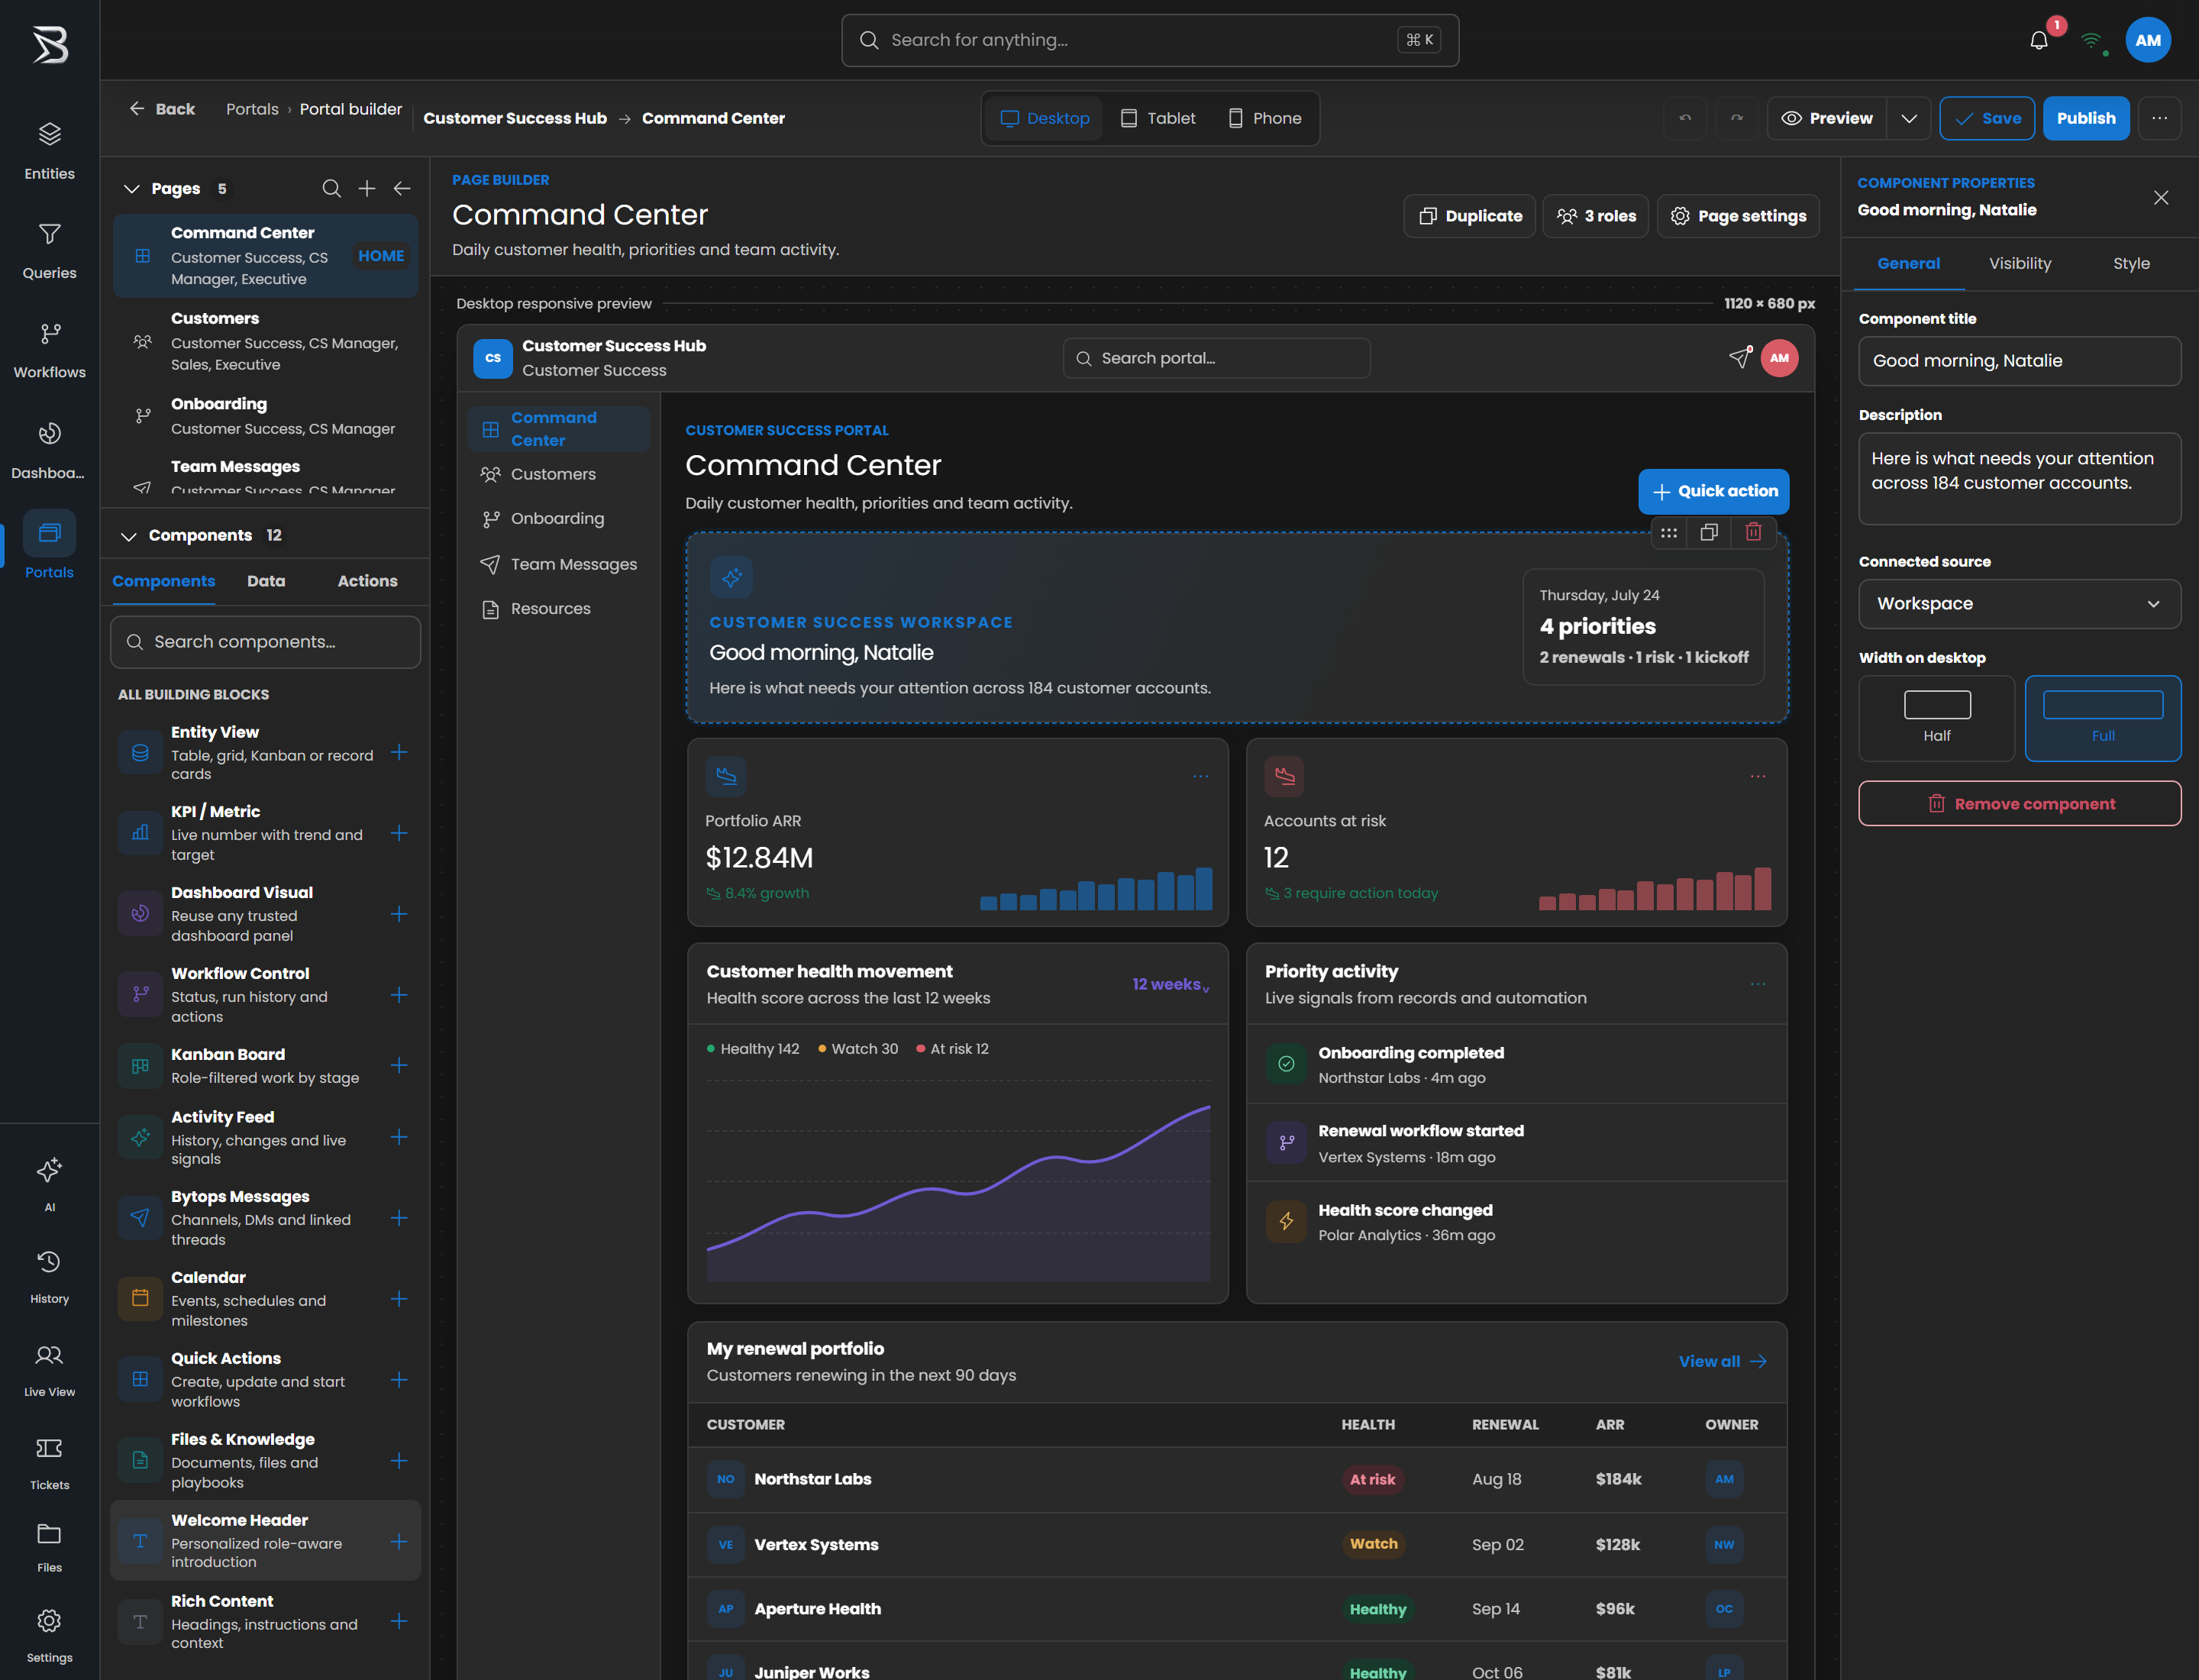Click the Publish button
The image size is (2199, 1680).
[x=2085, y=118]
